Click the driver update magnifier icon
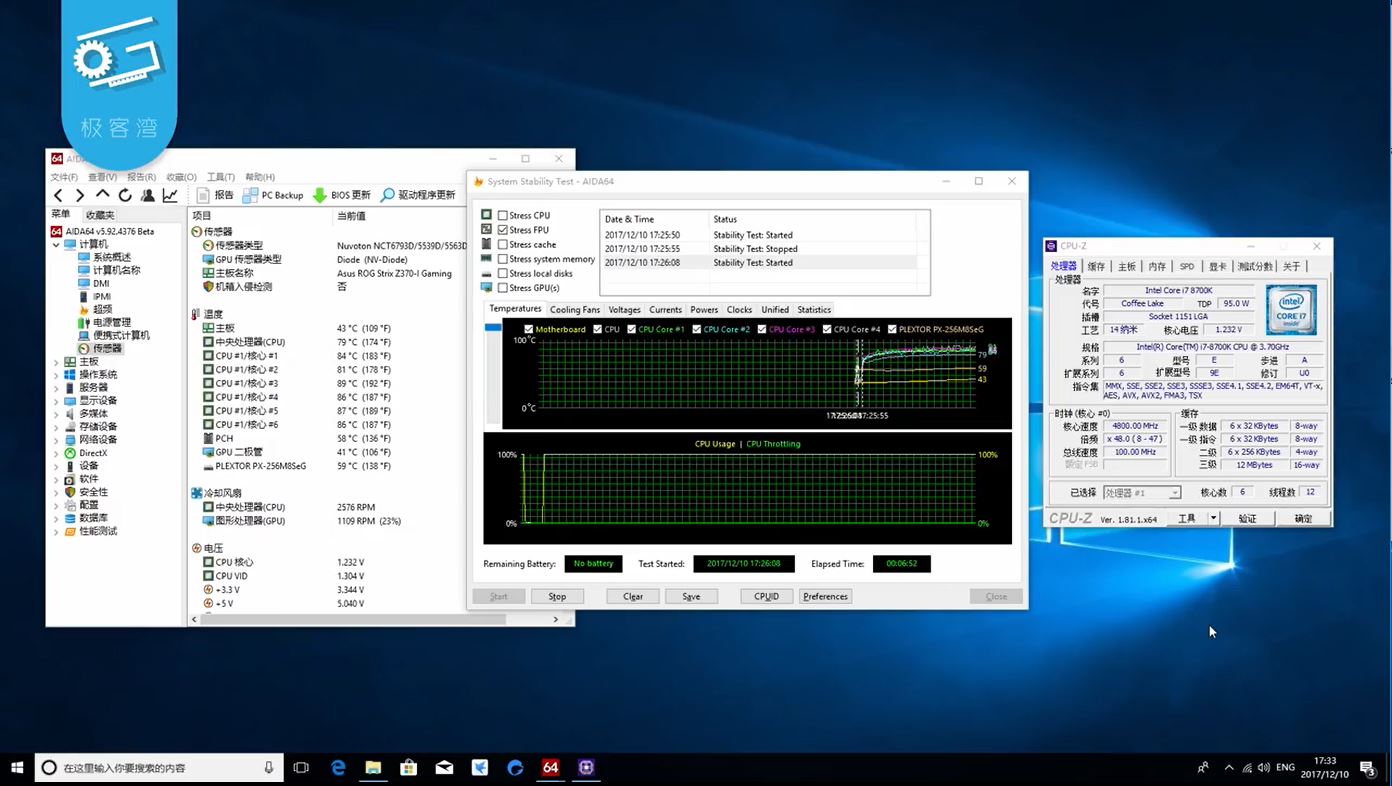The width and height of the screenshot is (1392, 786). (x=387, y=195)
